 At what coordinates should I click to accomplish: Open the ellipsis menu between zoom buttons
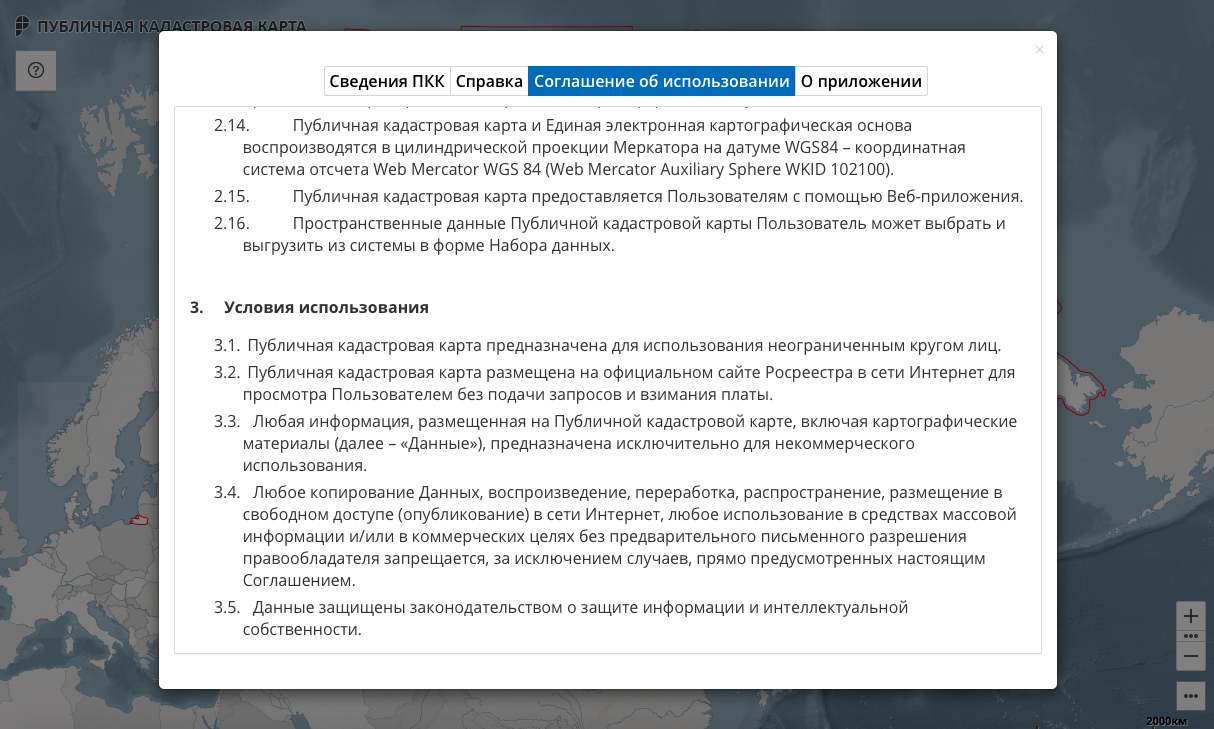(x=1191, y=635)
